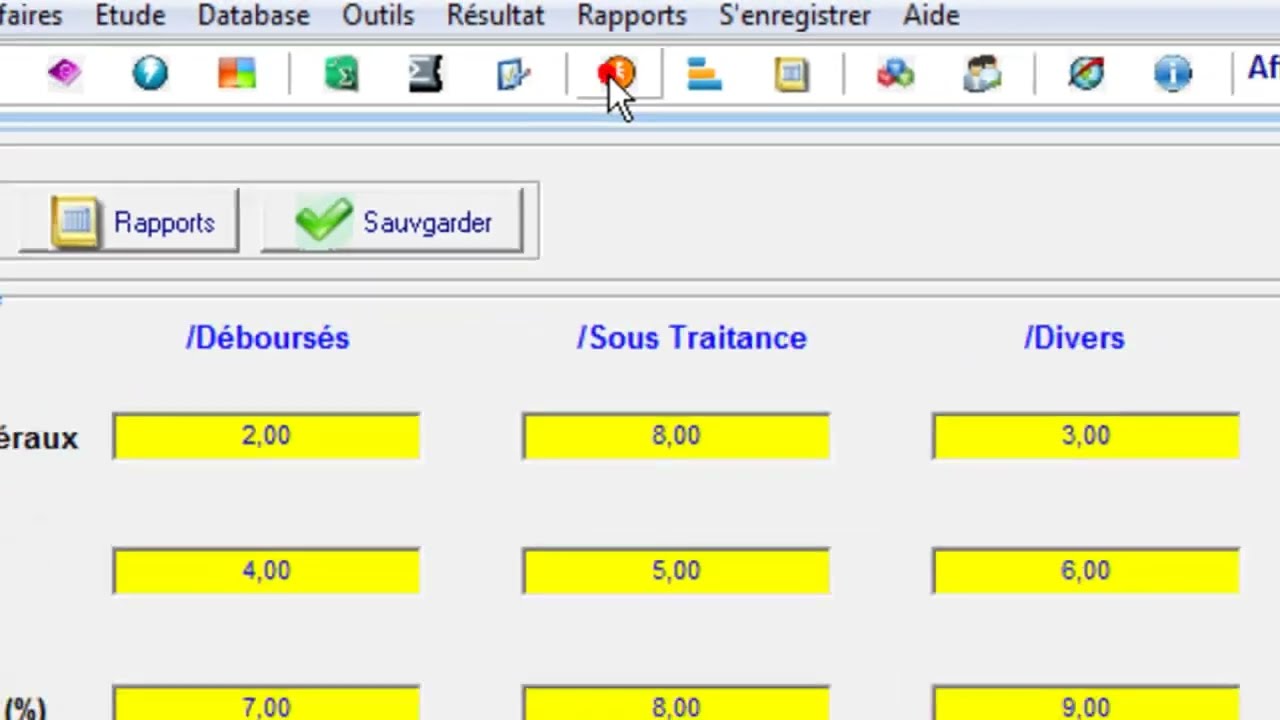The image size is (1280, 720).
Task: Click the notepad with pencil icon
Action: click(513, 74)
